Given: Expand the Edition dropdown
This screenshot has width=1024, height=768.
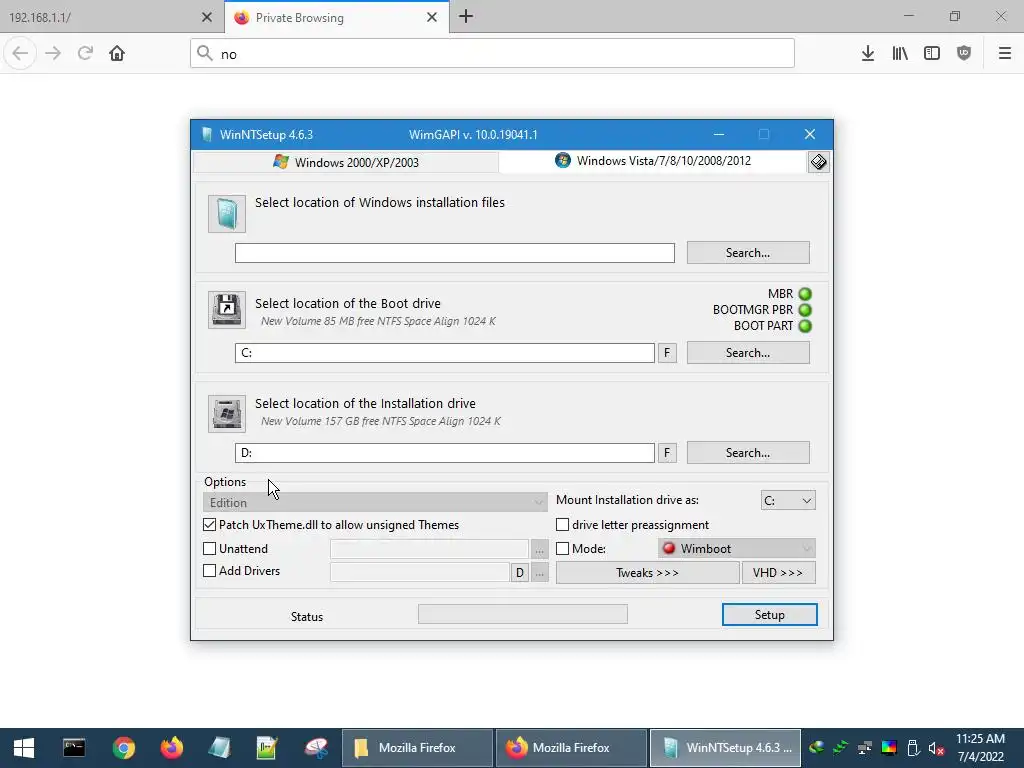Looking at the screenshot, I should (x=375, y=502).
